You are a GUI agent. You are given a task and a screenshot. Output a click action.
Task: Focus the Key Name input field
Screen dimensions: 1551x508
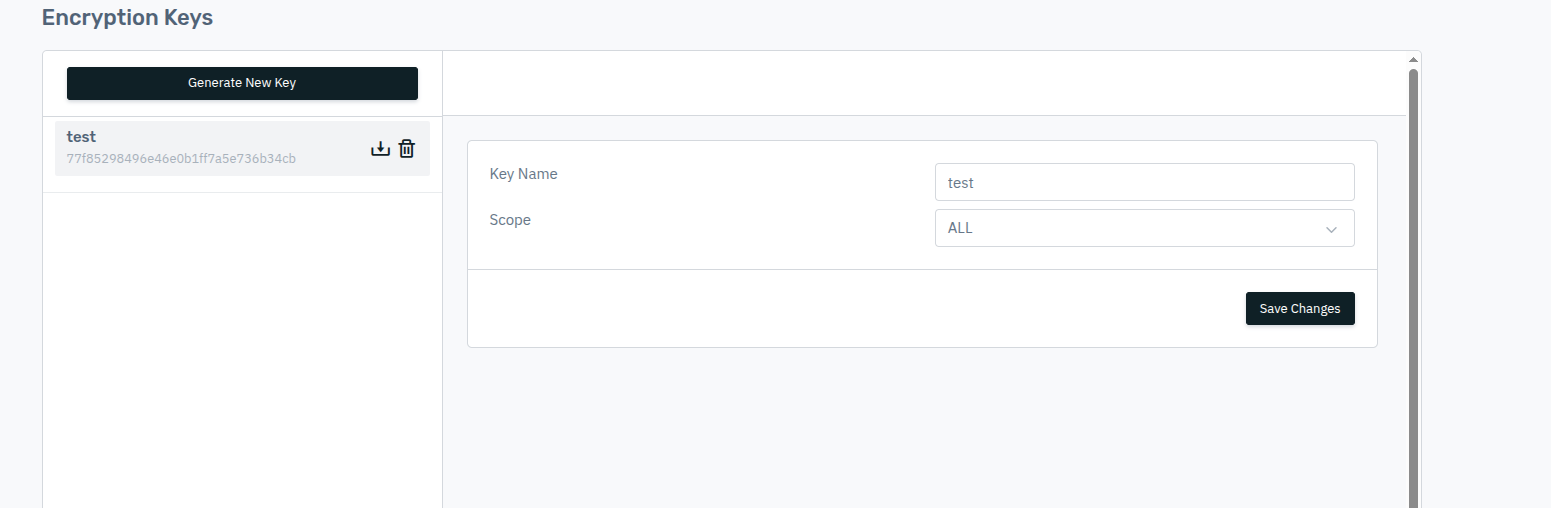(x=1144, y=183)
